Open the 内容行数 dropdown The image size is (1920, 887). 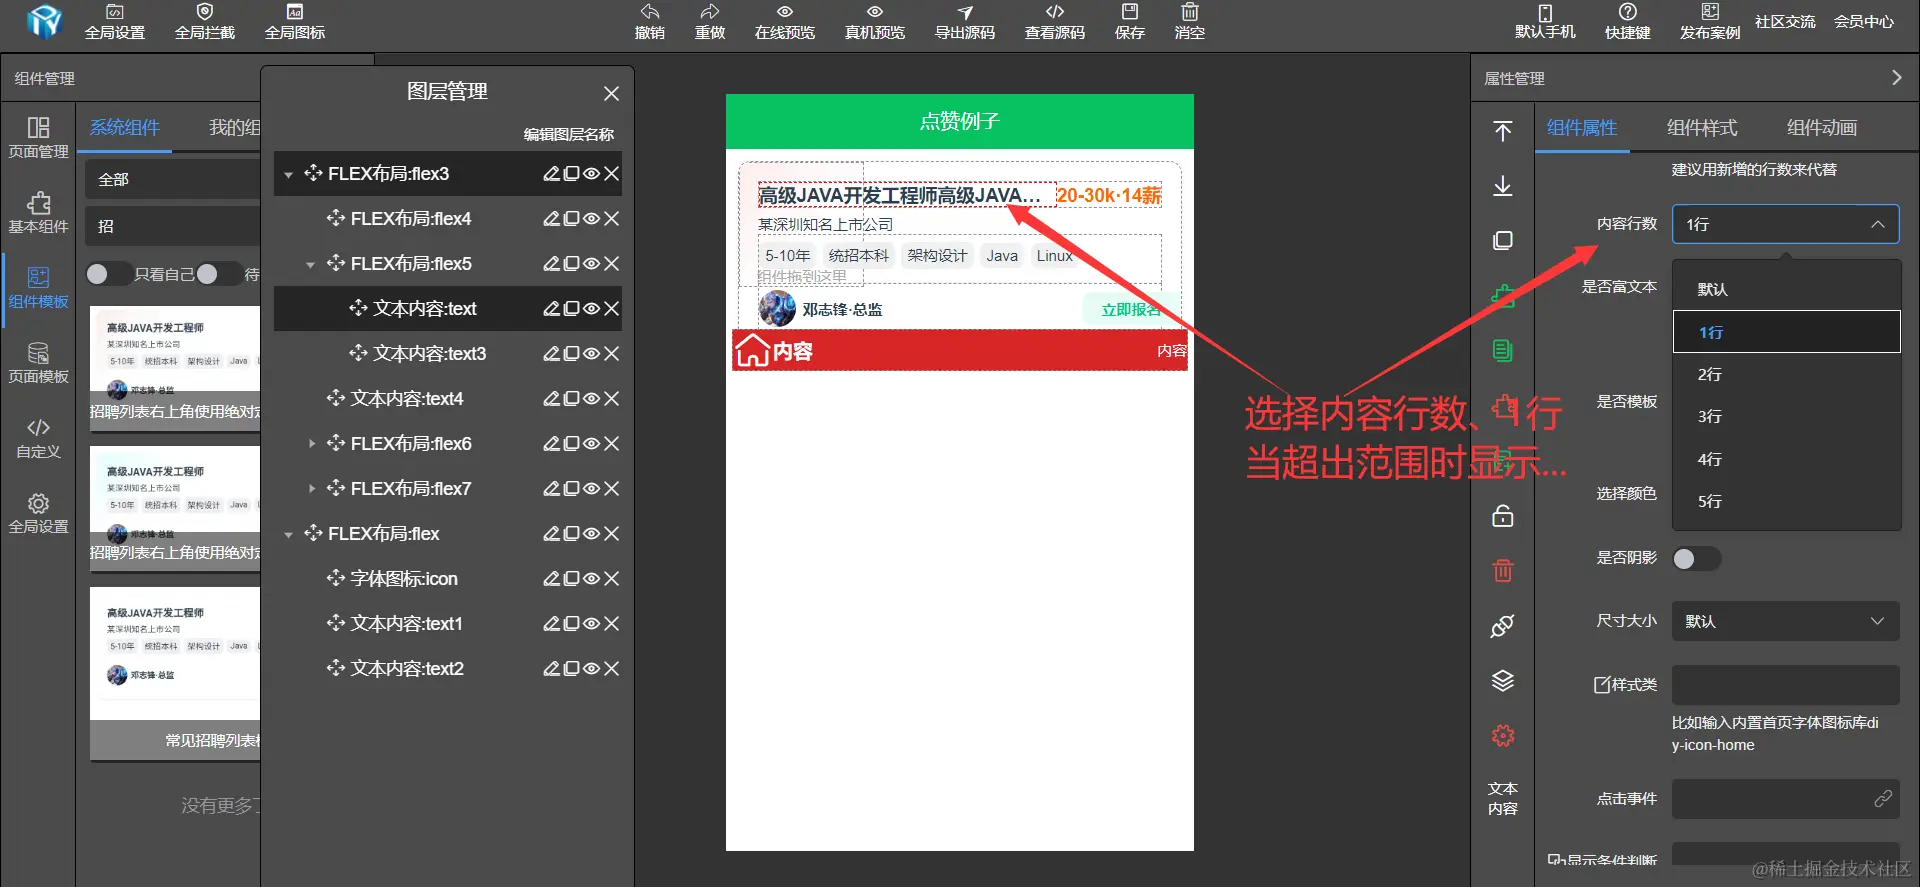coord(1785,224)
